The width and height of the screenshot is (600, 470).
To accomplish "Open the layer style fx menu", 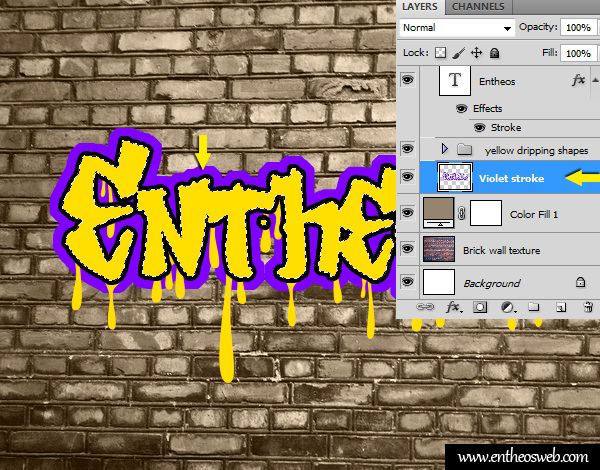I will pos(453,307).
